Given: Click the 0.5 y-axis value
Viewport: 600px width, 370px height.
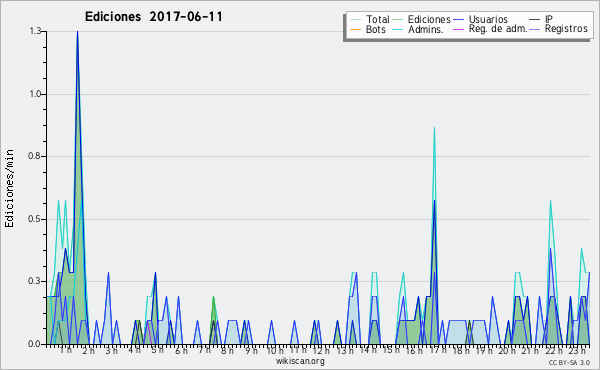Looking at the screenshot, I should click(x=35, y=219).
